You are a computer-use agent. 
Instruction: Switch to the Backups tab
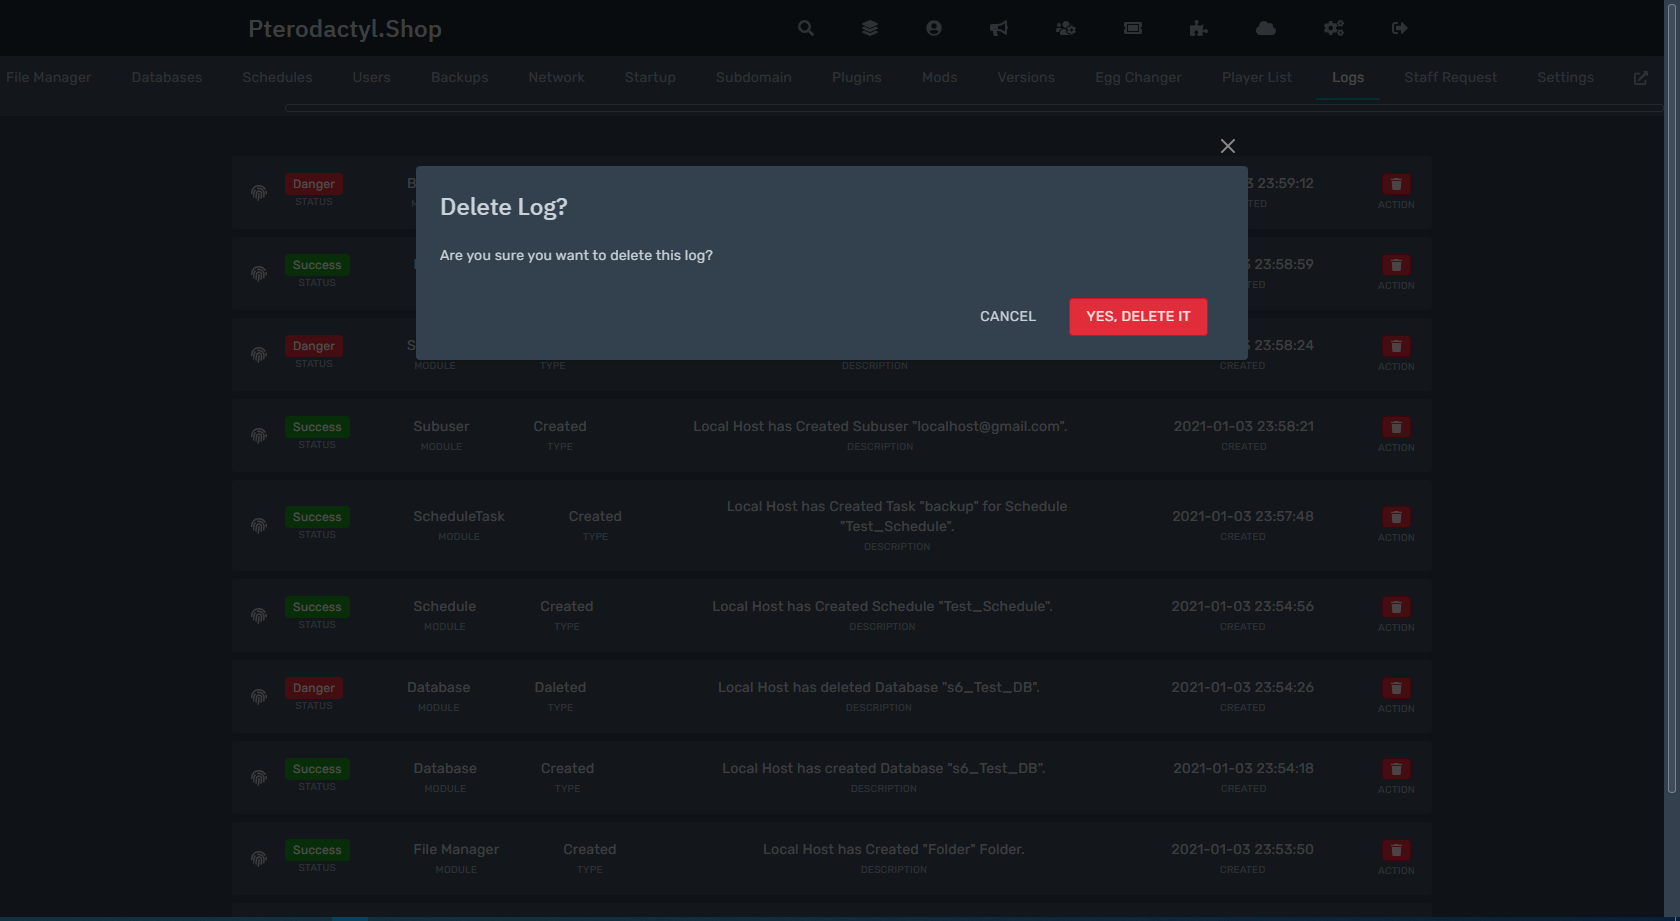pyautogui.click(x=459, y=78)
